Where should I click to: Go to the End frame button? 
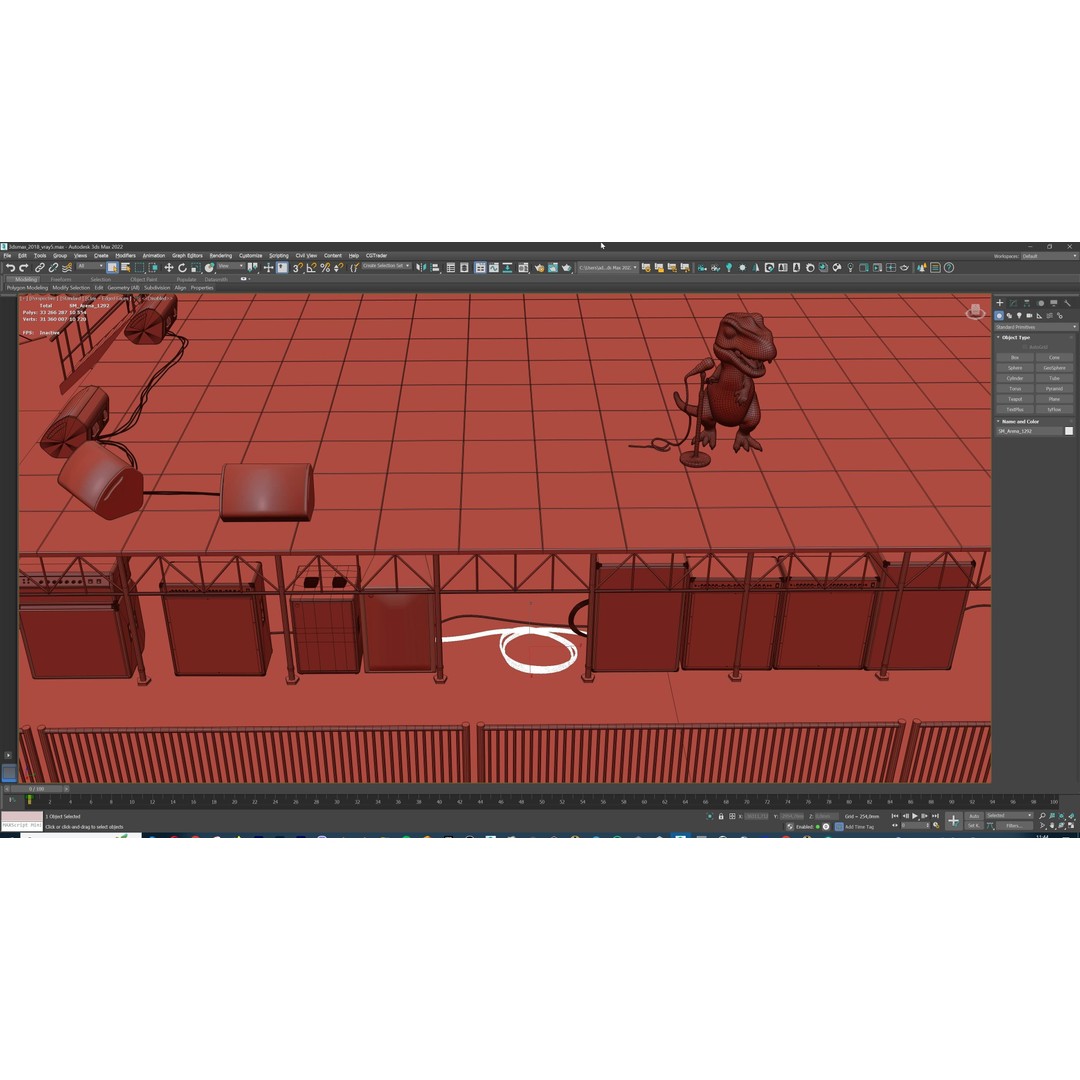click(x=935, y=816)
